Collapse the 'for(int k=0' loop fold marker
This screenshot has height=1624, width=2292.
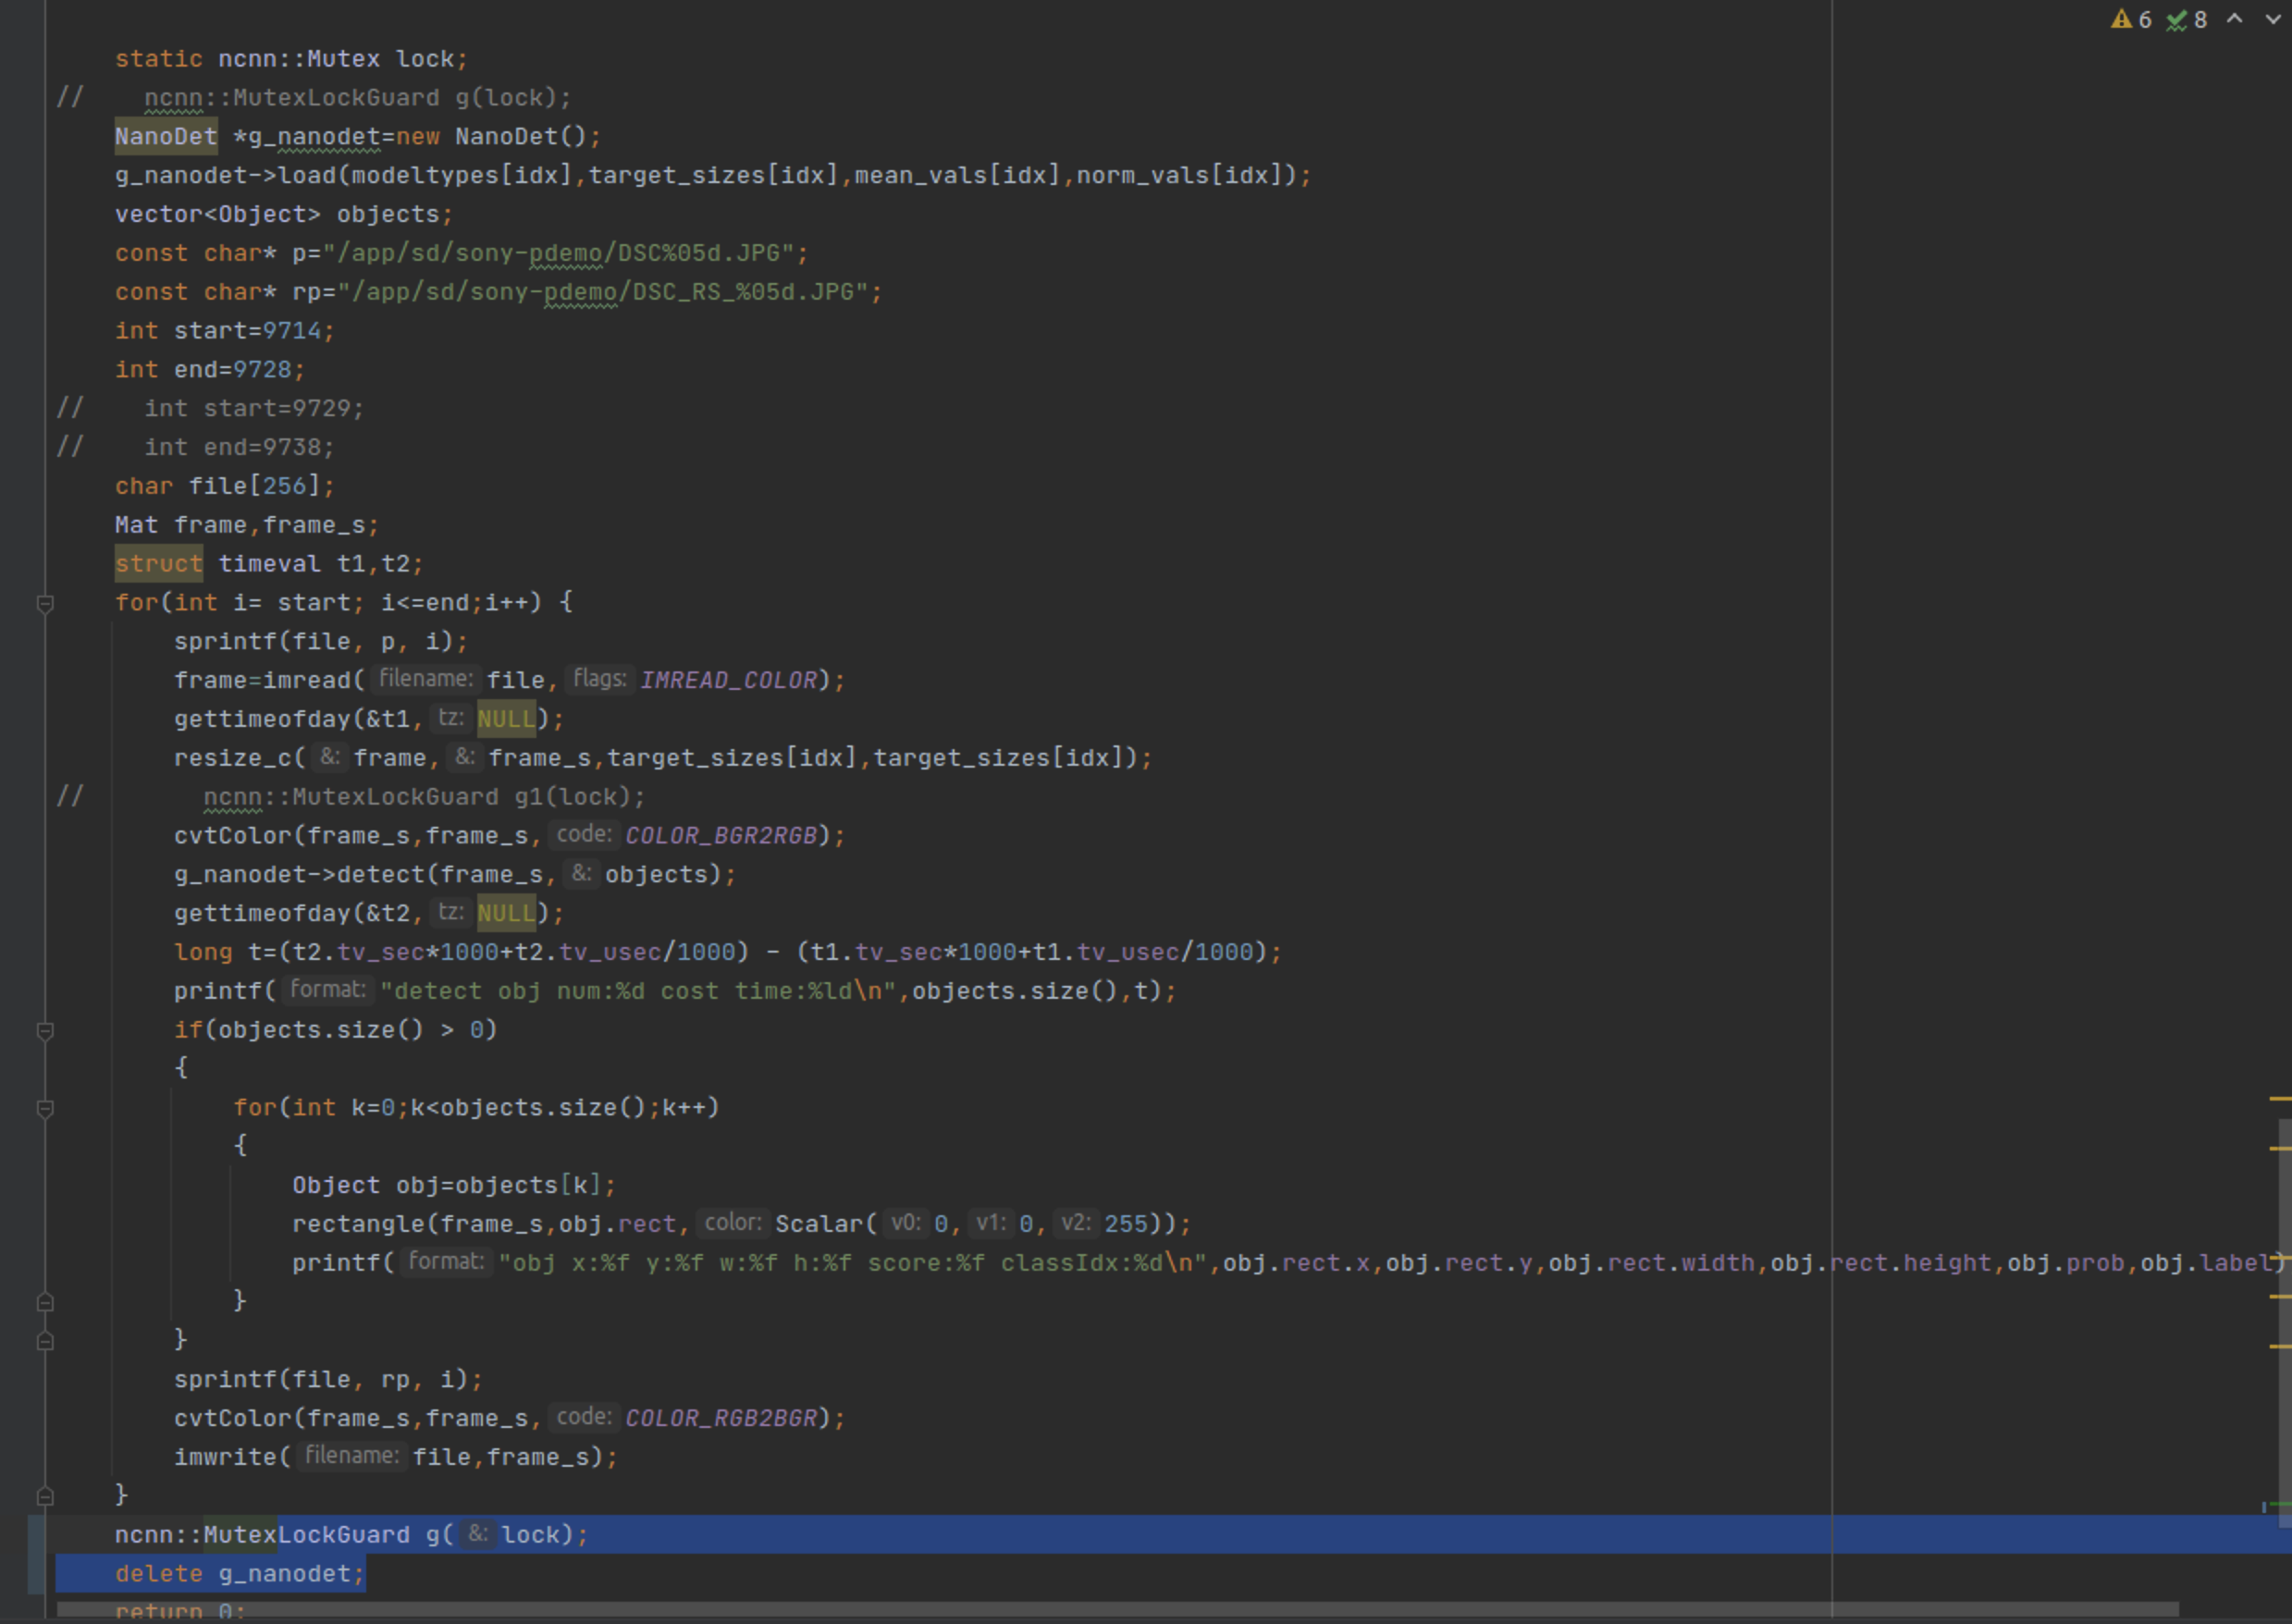tap(45, 1108)
